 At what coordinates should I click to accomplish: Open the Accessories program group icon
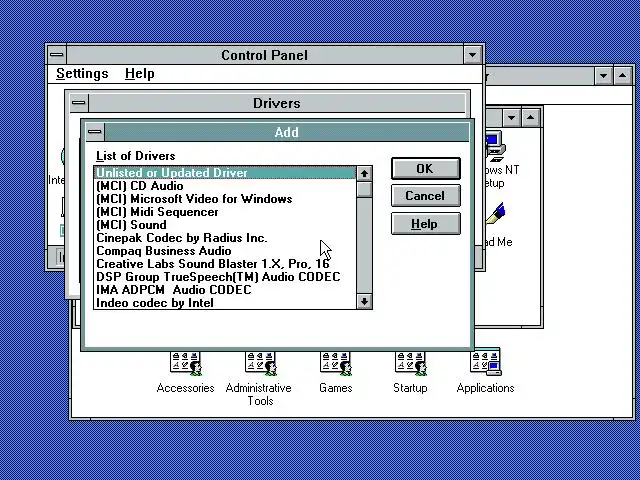click(x=186, y=363)
